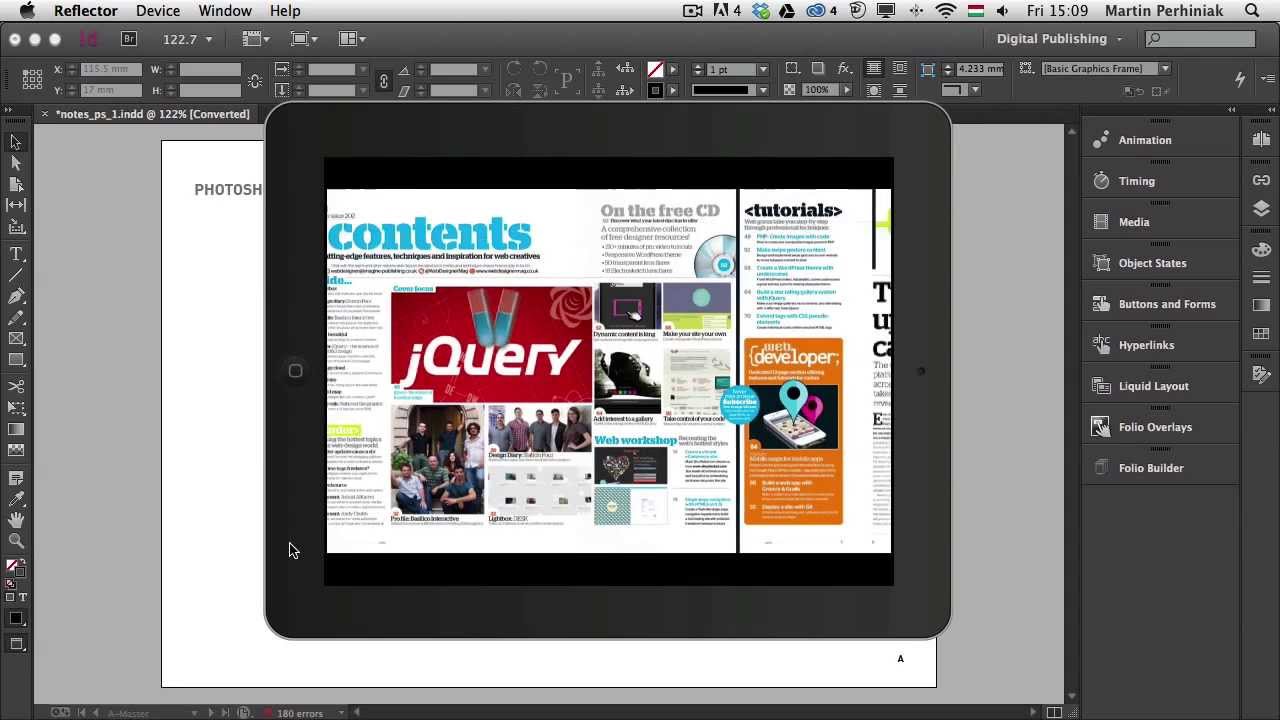This screenshot has height=720, width=1280.
Task: Click the fill color swatch in control bar
Action: [655, 69]
